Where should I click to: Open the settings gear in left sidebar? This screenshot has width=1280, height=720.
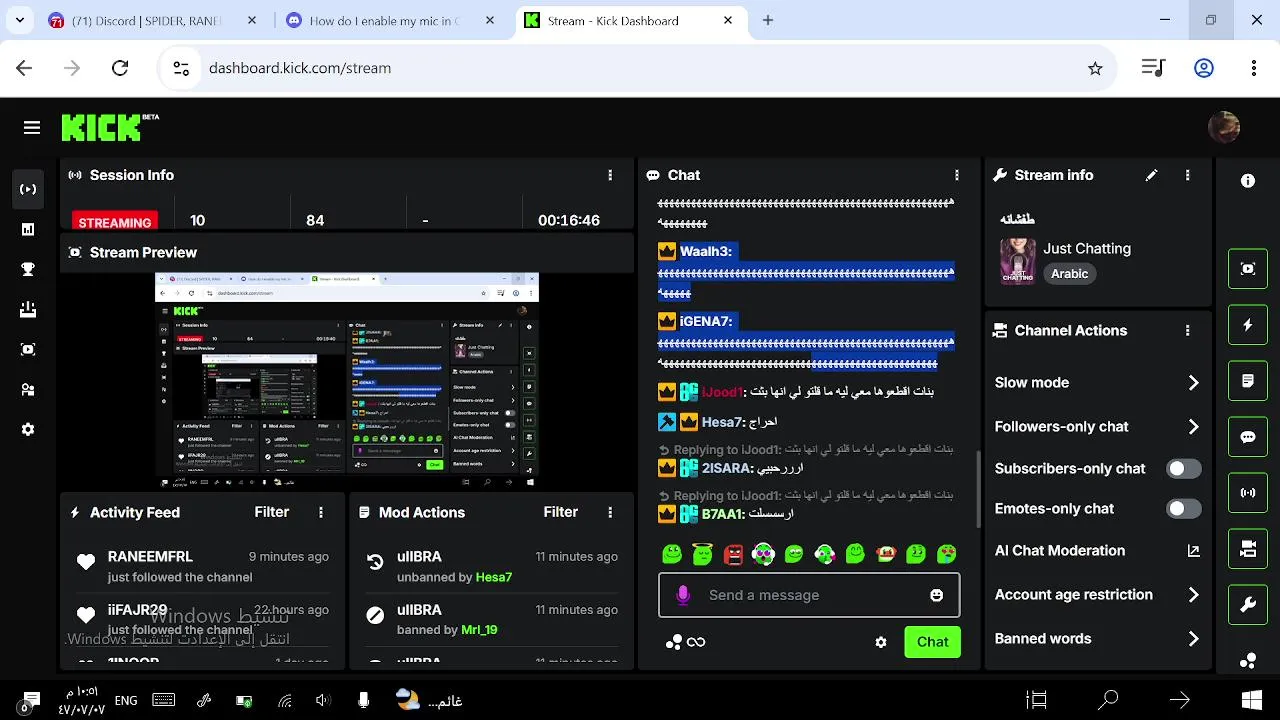pos(28,429)
